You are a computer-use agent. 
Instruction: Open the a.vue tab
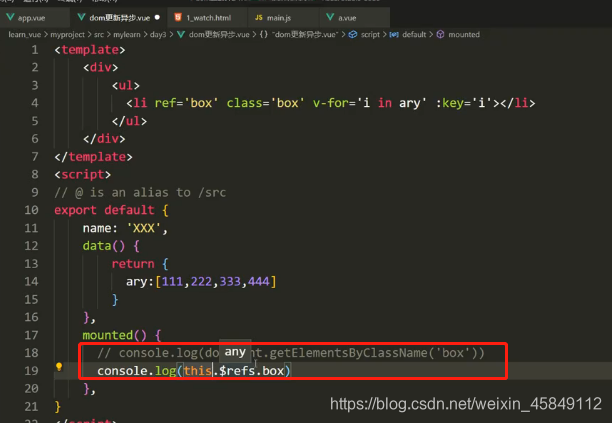tap(347, 18)
